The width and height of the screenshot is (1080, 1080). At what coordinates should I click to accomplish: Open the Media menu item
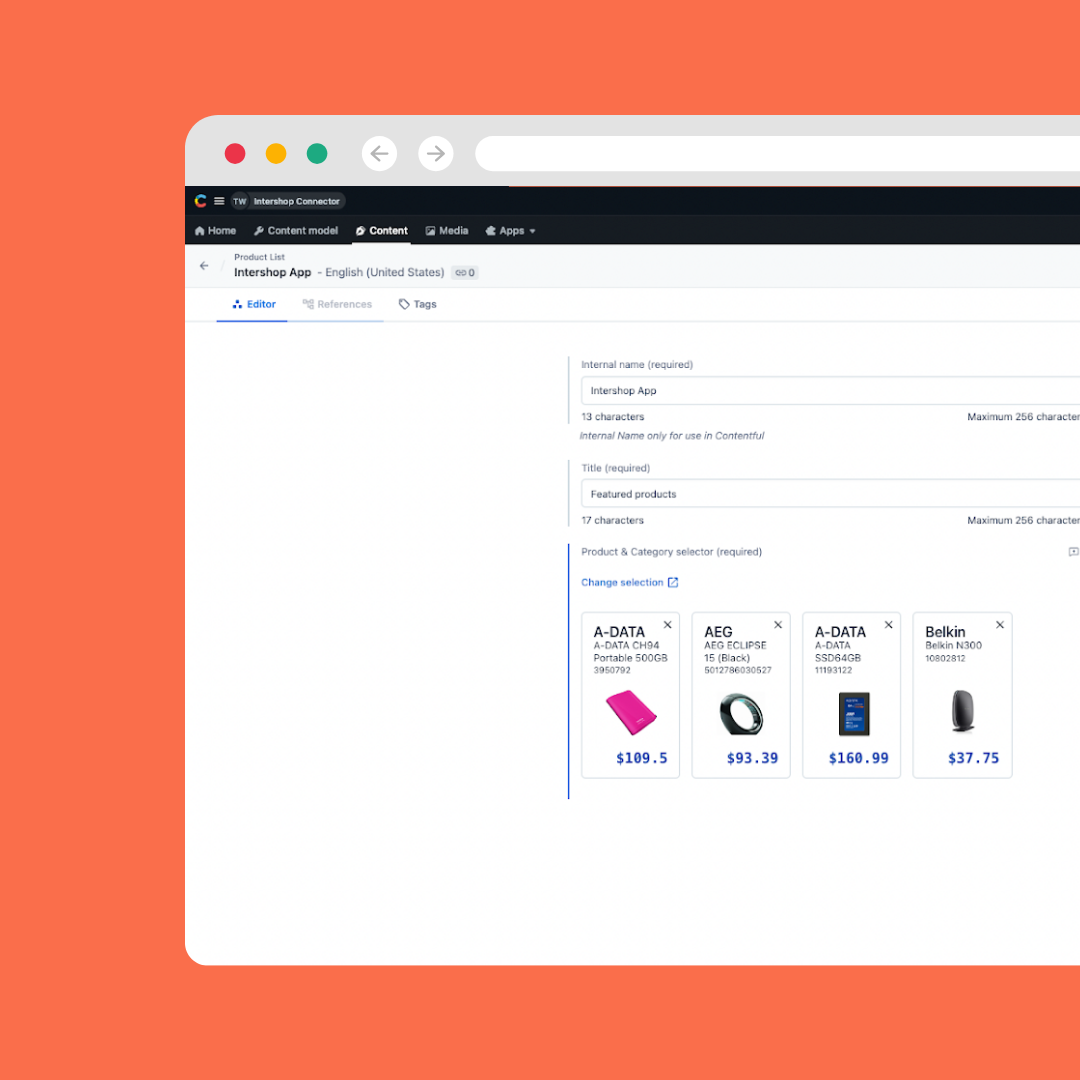coord(447,231)
